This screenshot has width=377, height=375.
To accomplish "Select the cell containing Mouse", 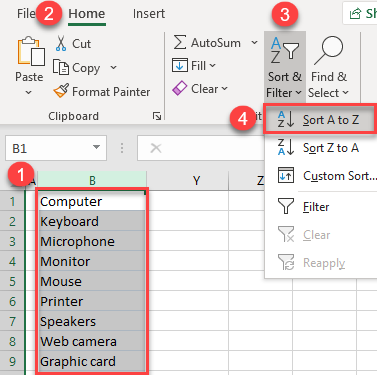I will tap(92, 281).
